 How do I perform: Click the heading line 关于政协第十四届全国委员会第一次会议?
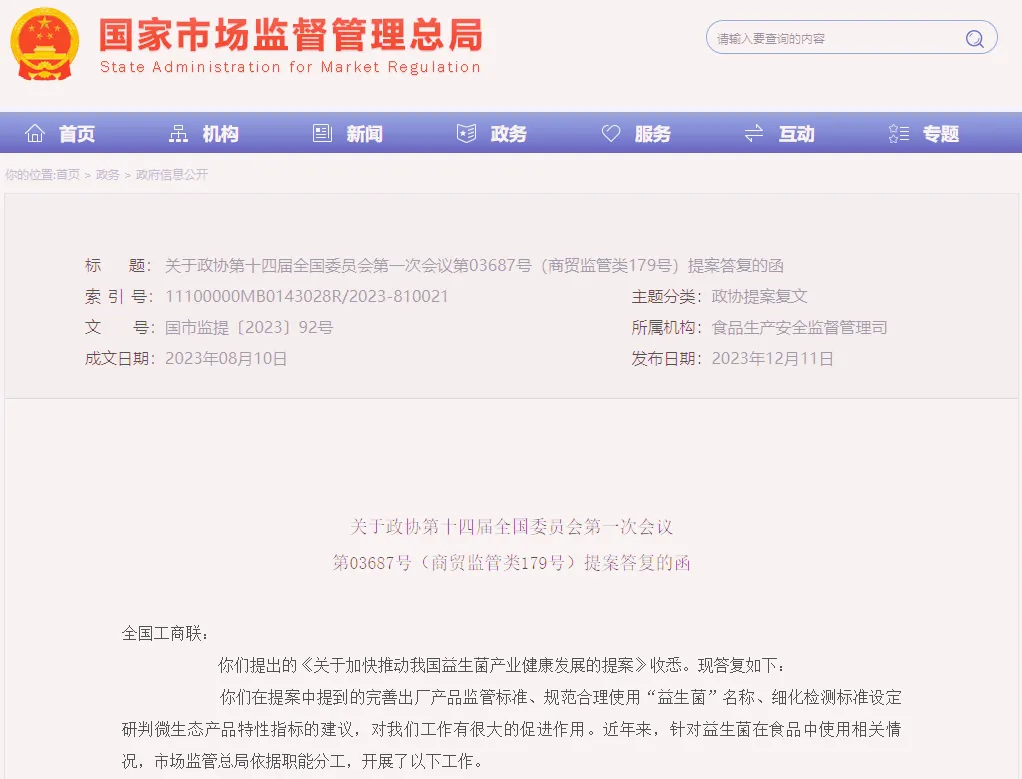(x=511, y=527)
